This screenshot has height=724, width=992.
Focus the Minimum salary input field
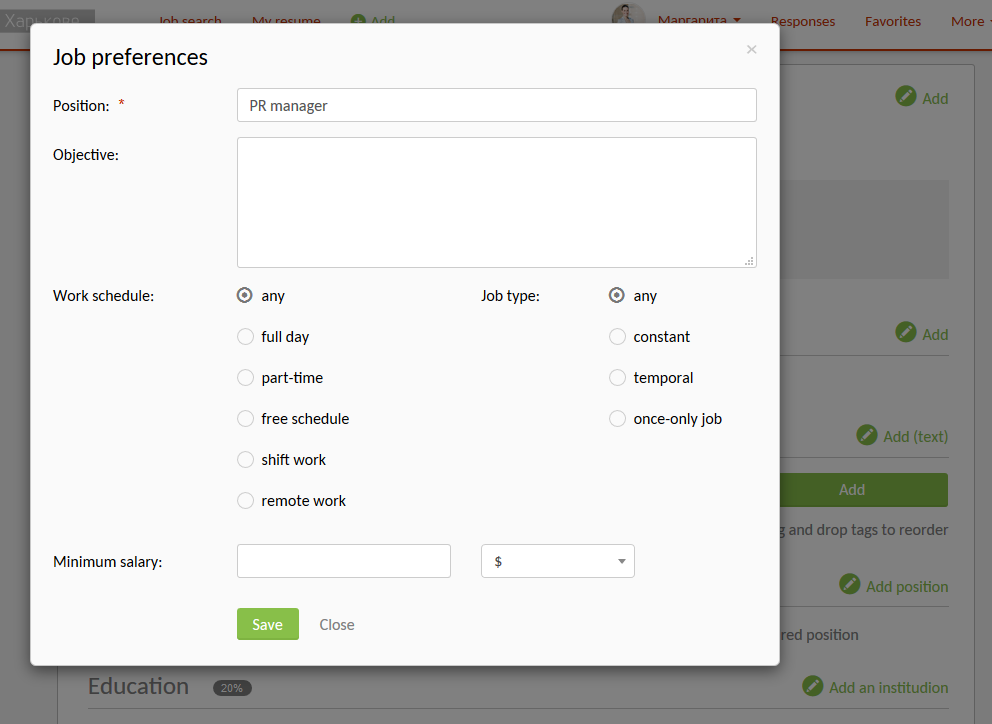pyautogui.click(x=343, y=562)
